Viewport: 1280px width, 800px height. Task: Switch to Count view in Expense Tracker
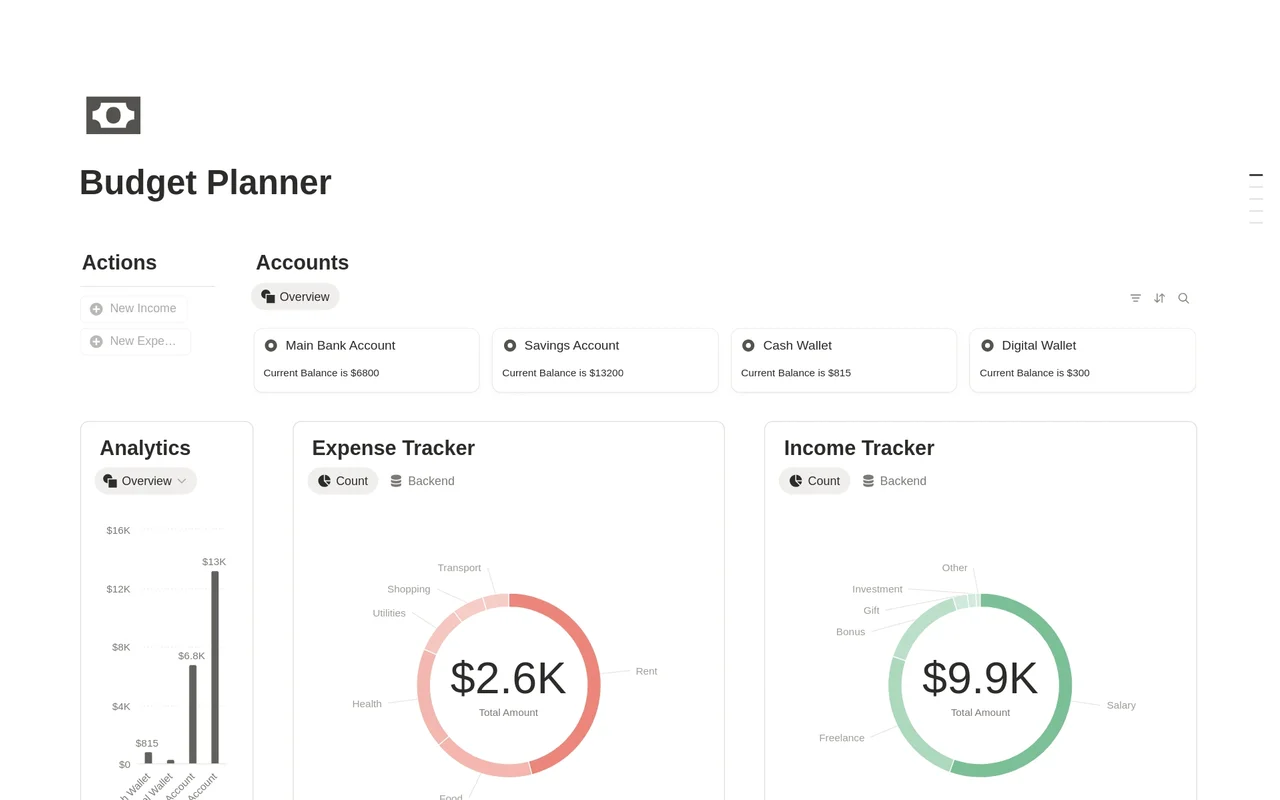[343, 481]
